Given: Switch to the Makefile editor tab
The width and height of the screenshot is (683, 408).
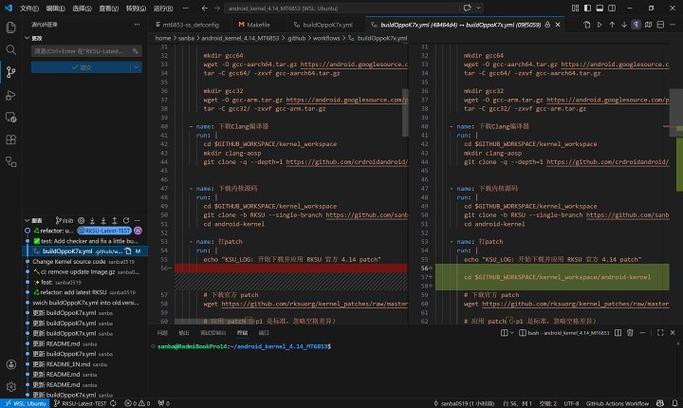Looking at the screenshot, I should (254, 25).
